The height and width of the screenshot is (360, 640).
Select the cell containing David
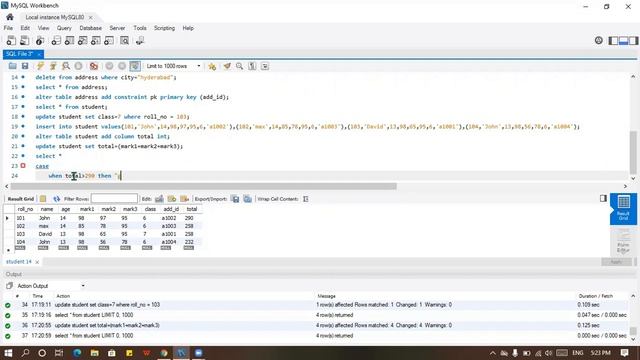(46, 234)
